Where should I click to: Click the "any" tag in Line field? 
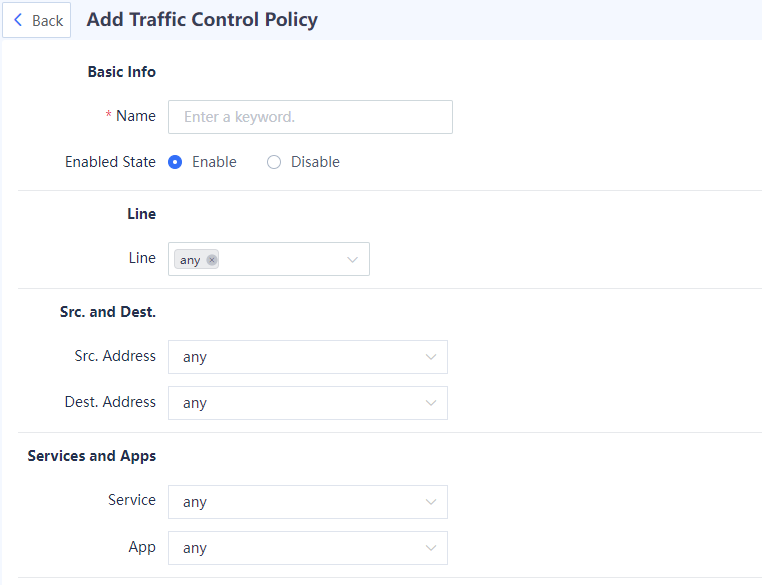(190, 260)
